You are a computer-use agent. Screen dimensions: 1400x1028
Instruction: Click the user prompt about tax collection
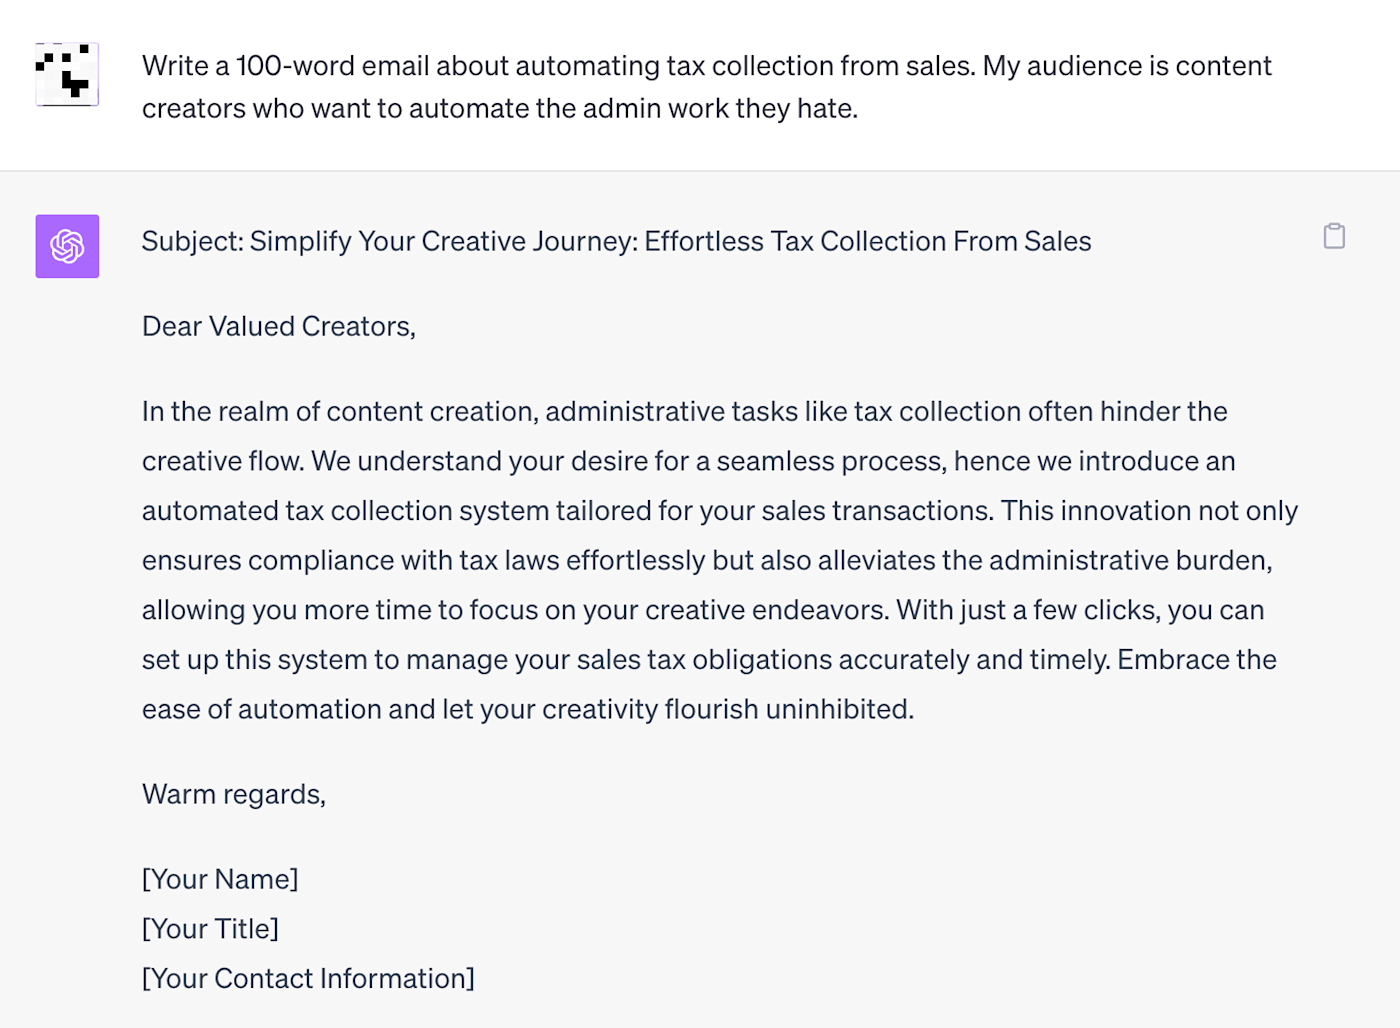pos(706,87)
